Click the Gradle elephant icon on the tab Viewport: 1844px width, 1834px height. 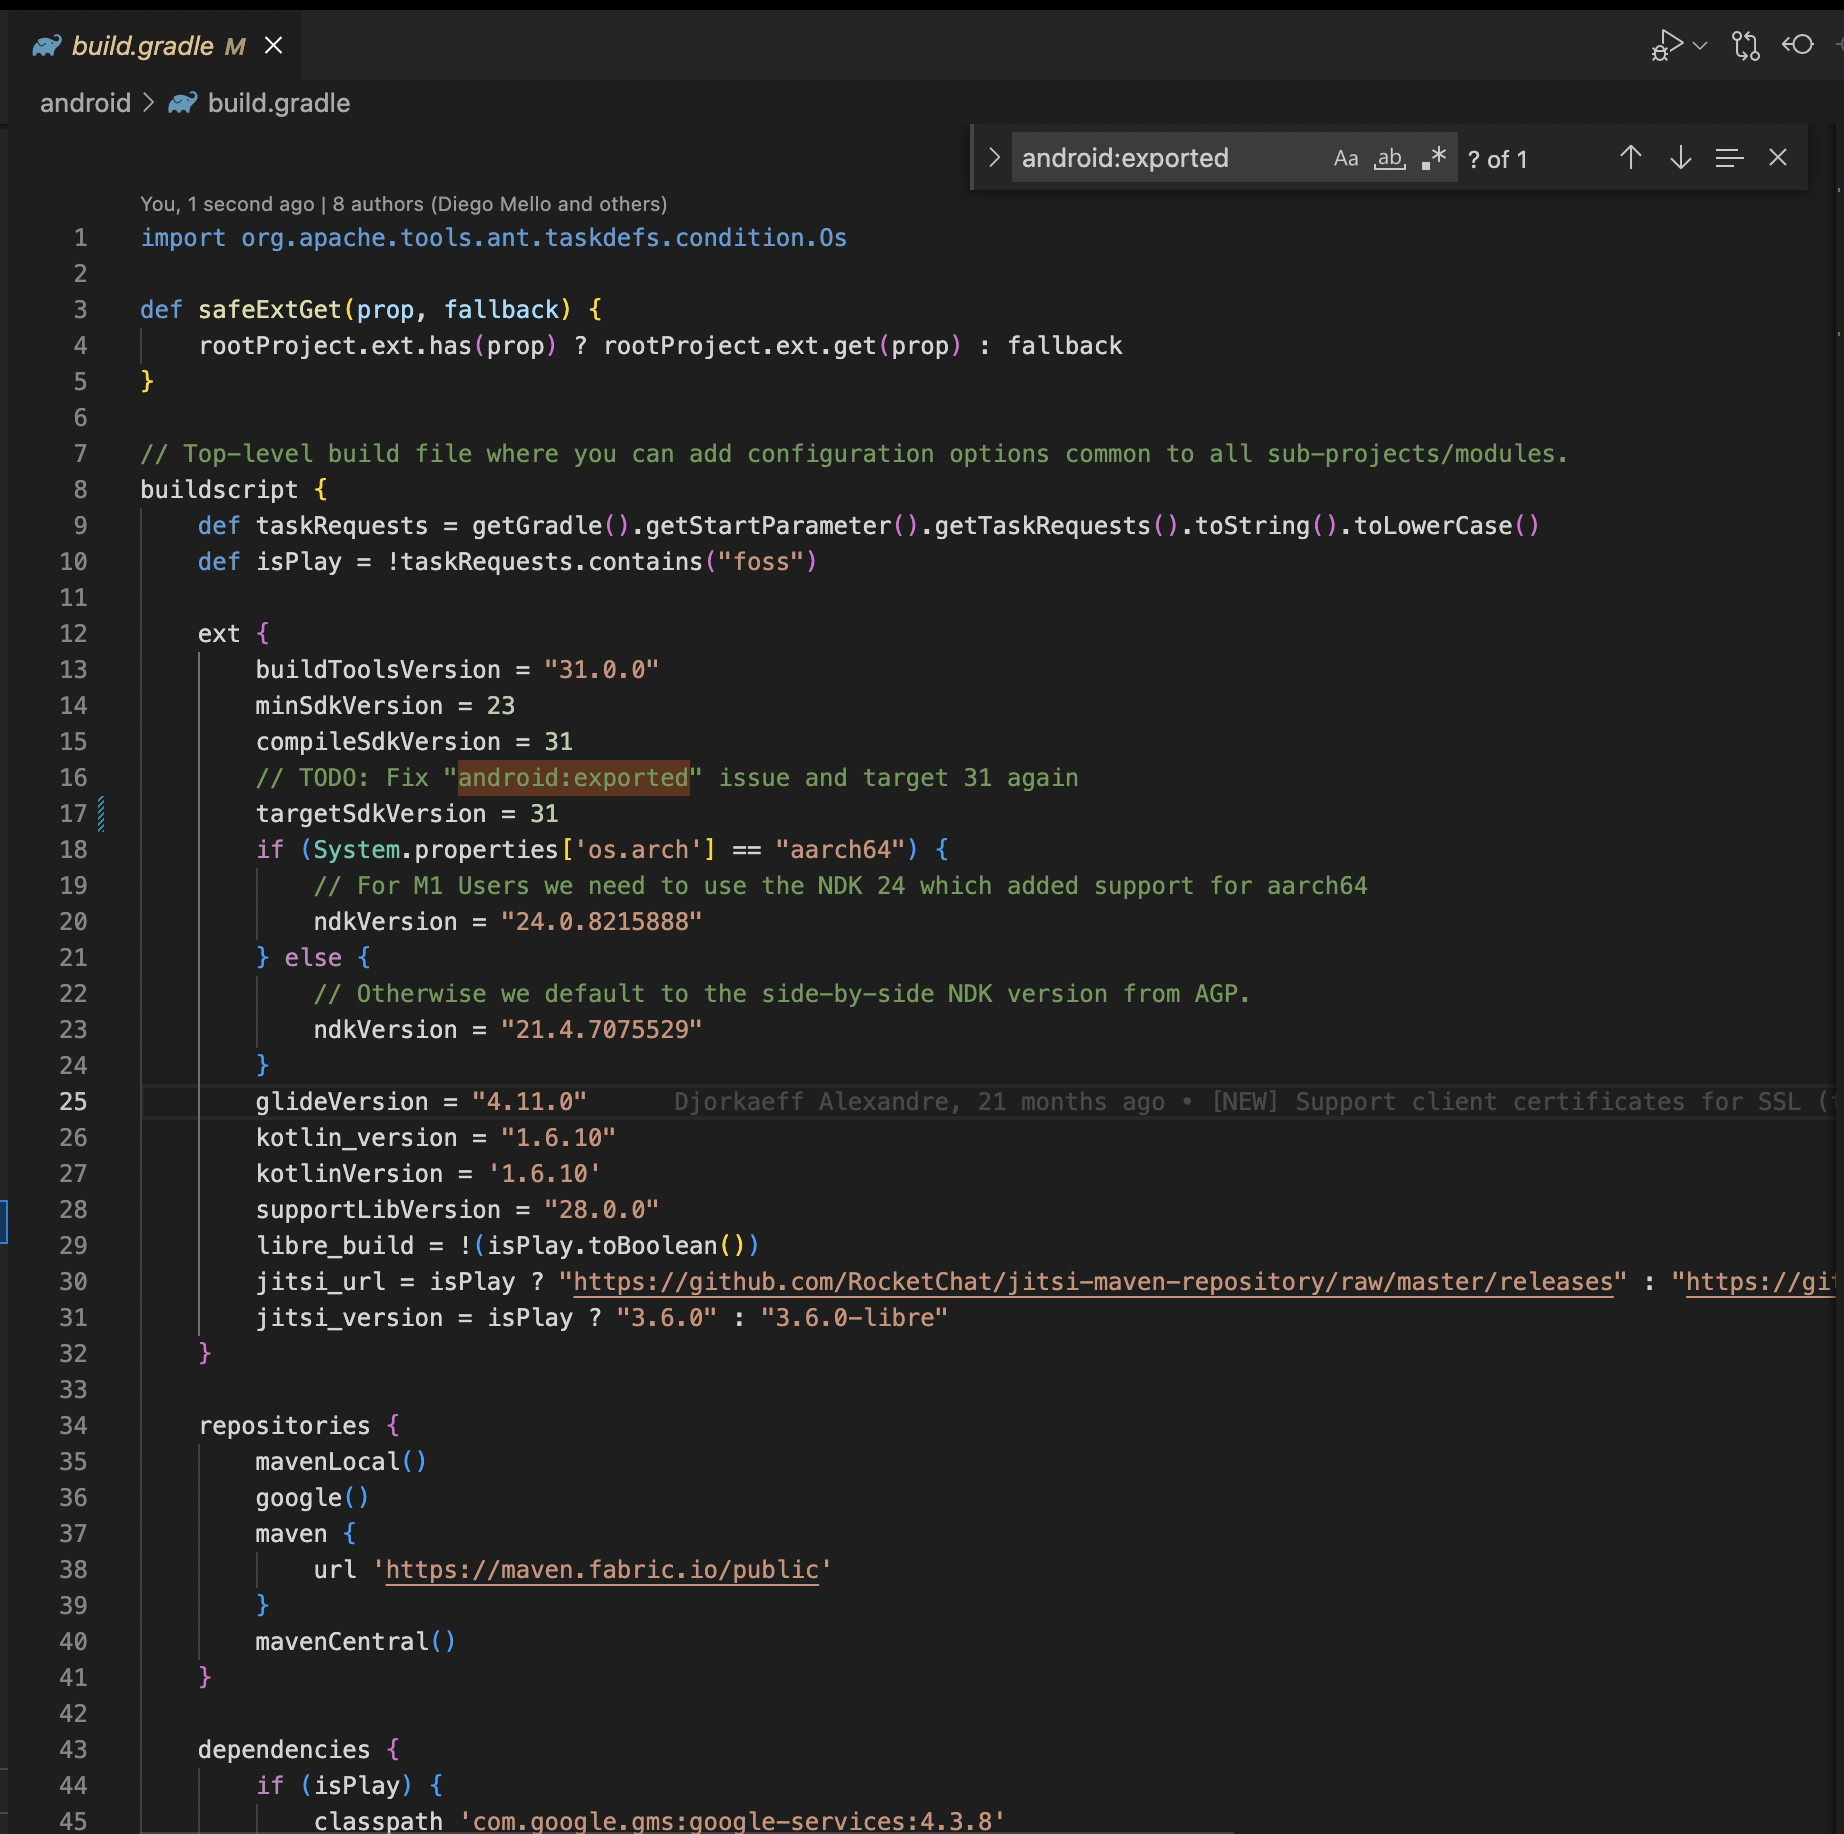(x=47, y=46)
